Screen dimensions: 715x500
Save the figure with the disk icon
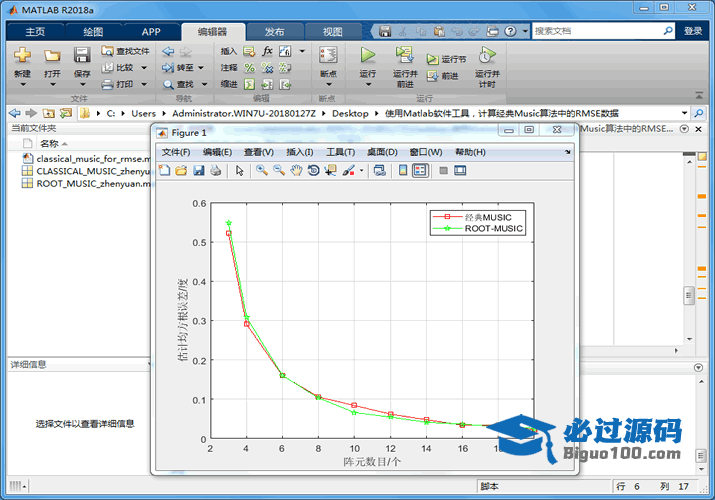pos(199,171)
